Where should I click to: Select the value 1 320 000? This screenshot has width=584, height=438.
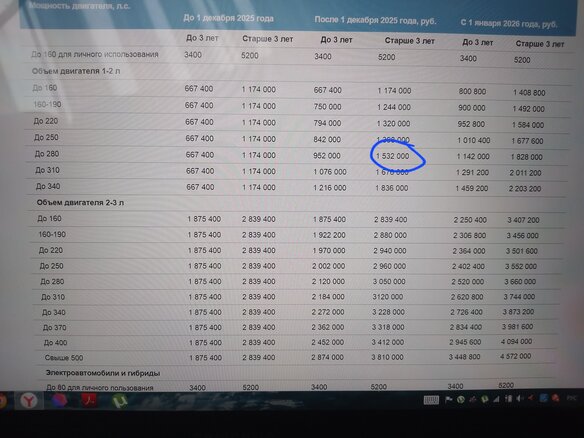[394, 123]
